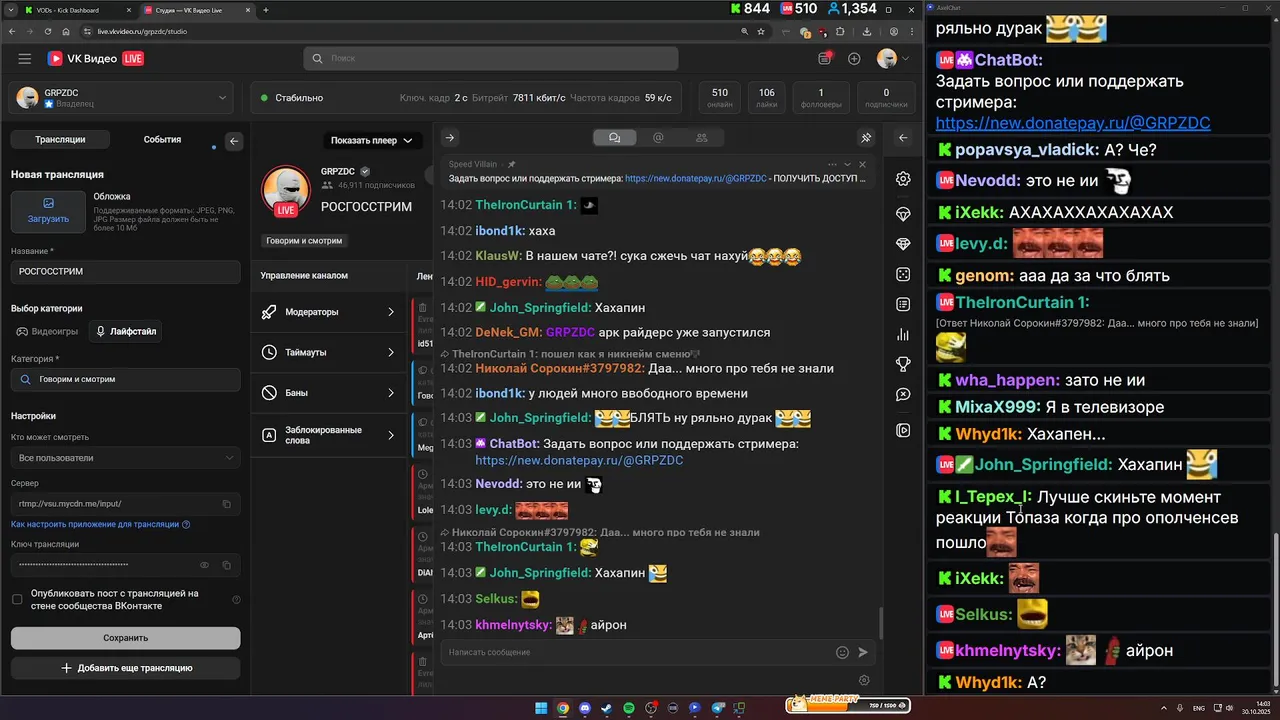The height and width of the screenshot is (720, 1280).
Task: Select the chat messages tab icon
Action: click(614, 138)
